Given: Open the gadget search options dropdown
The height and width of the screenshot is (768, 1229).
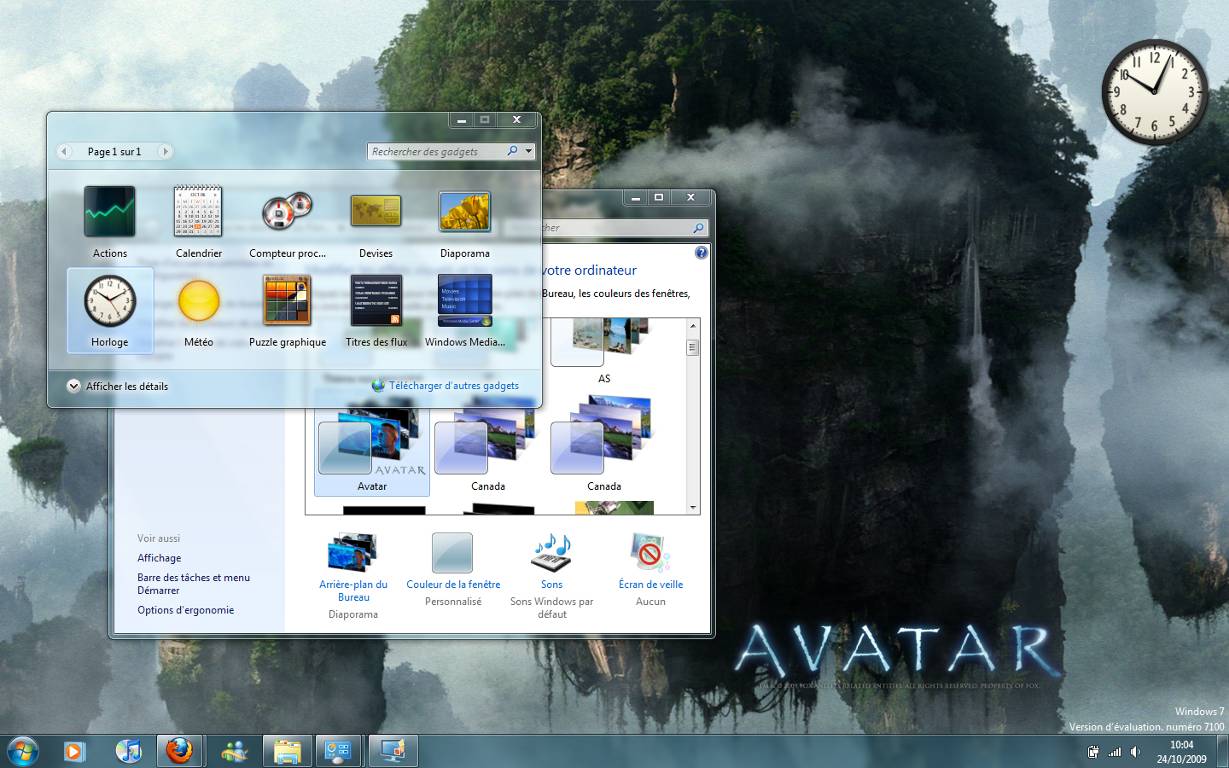Looking at the screenshot, I should pos(529,152).
